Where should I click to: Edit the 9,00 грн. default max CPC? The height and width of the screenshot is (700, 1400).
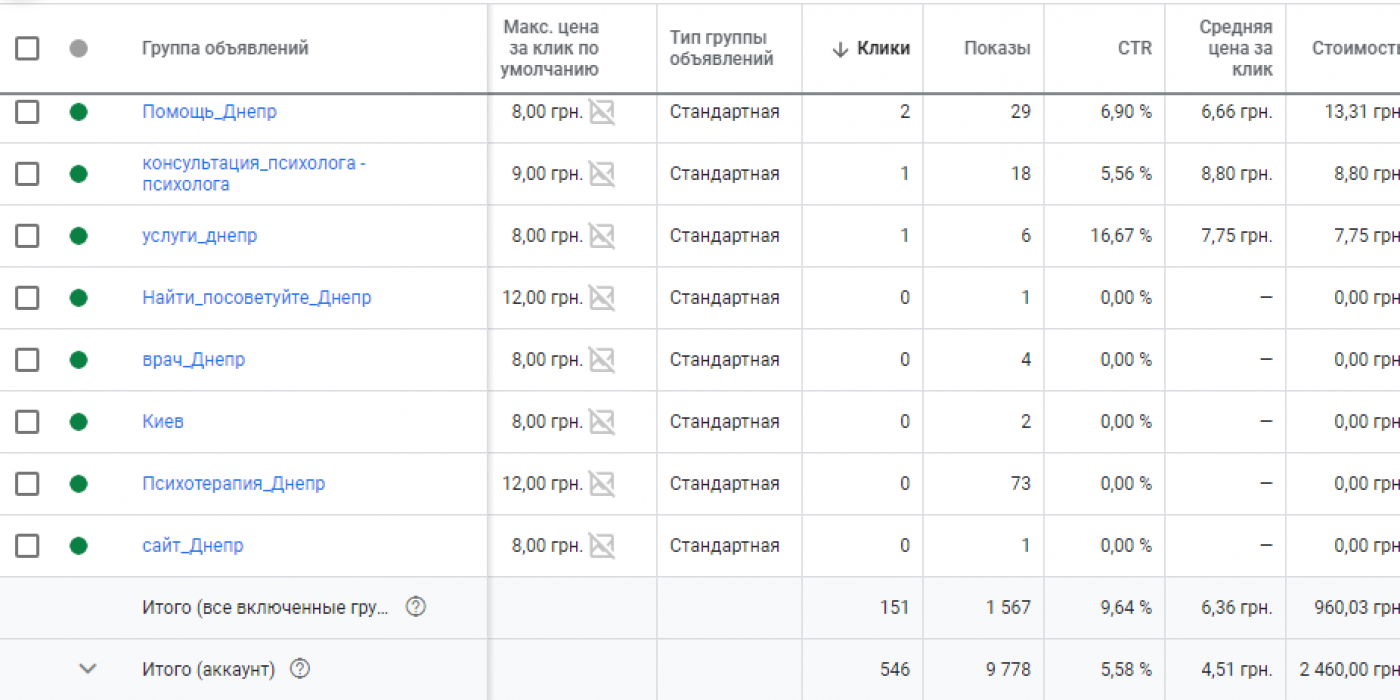pos(547,174)
